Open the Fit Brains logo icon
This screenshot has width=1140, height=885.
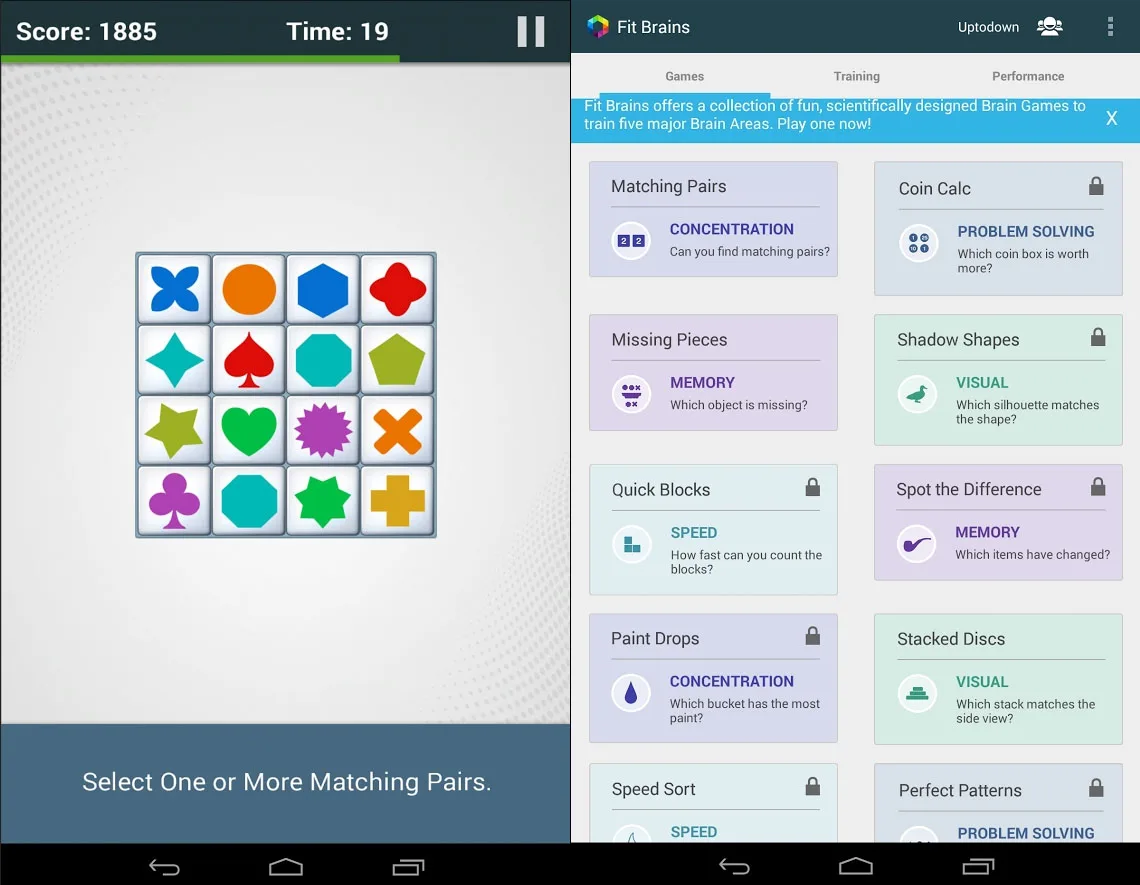[x=598, y=27]
